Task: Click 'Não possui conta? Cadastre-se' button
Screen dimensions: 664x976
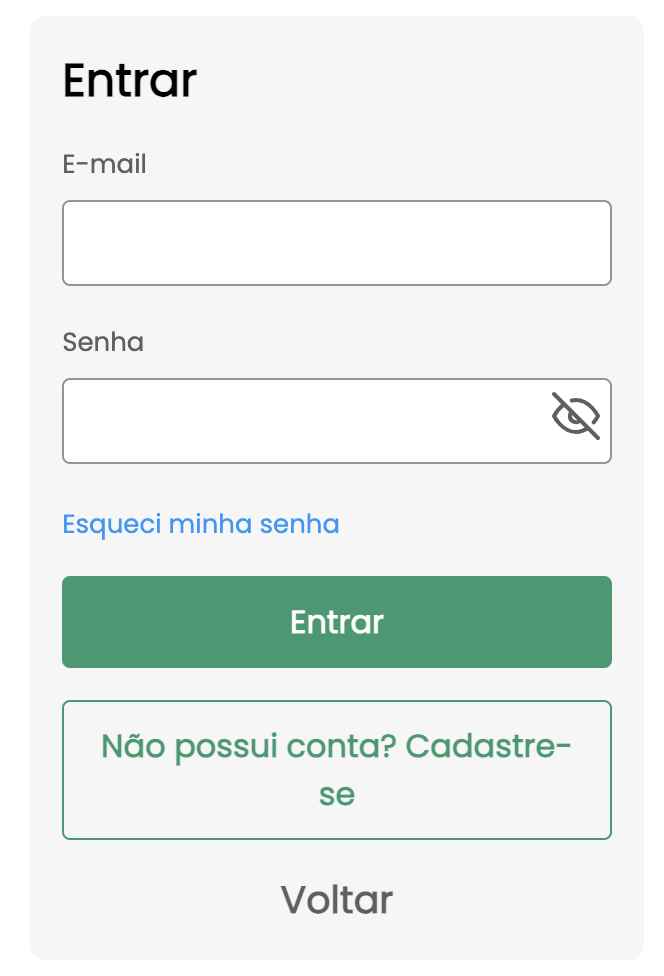Action: (x=336, y=770)
